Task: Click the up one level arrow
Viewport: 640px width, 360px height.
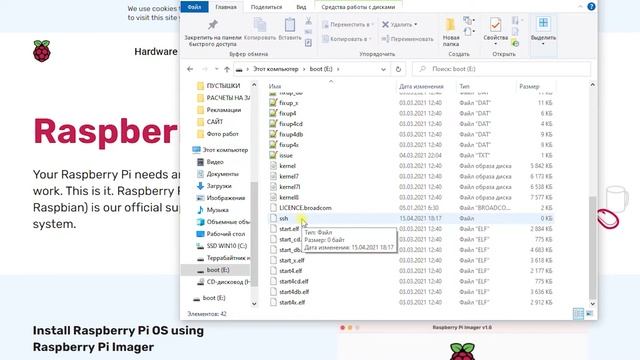Action: point(227,69)
